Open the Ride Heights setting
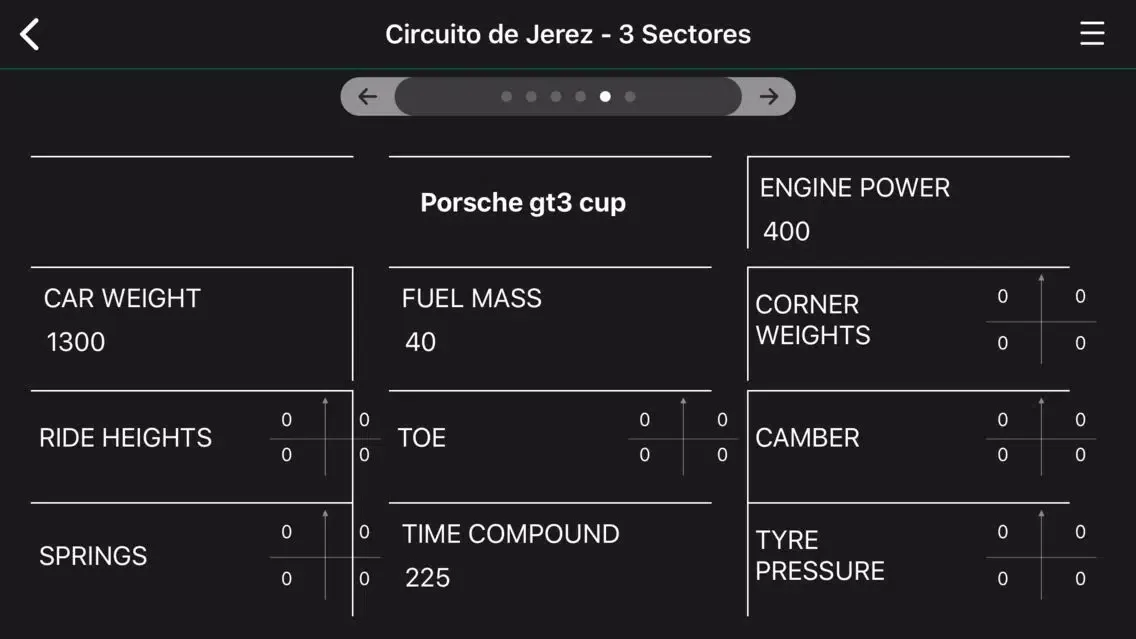Image resolution: width=1136 pixels, height=639 pixels. [x=126, y=438]
